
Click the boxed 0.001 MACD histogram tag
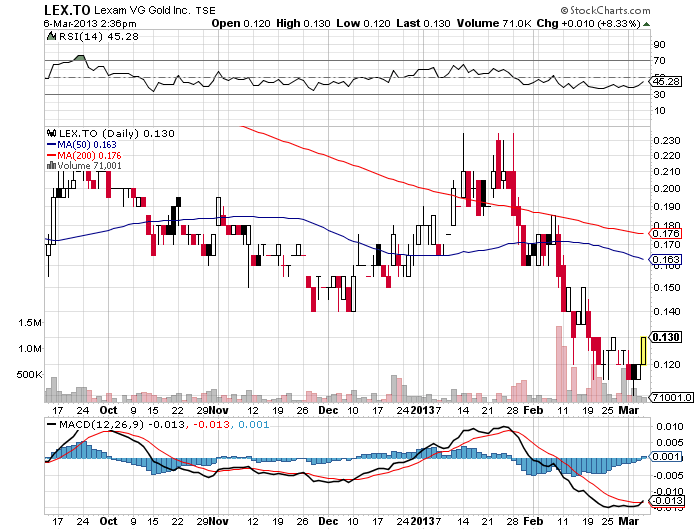click(665, 457)
